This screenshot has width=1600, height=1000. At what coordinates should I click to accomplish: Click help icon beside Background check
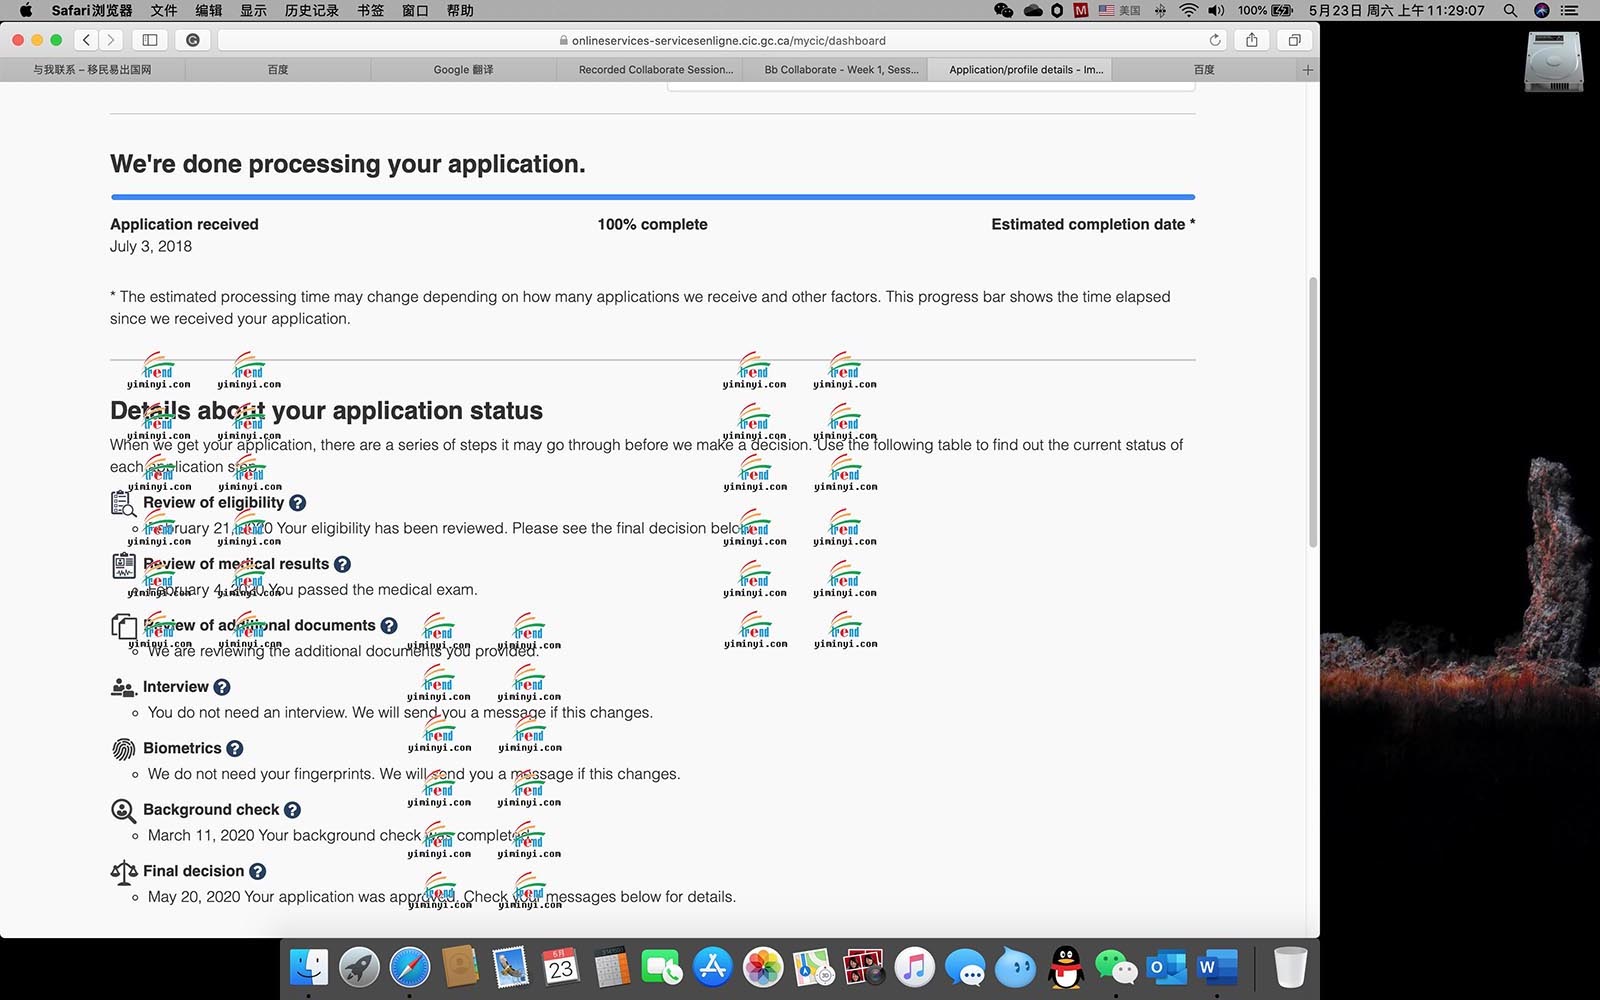click(292, 810)
